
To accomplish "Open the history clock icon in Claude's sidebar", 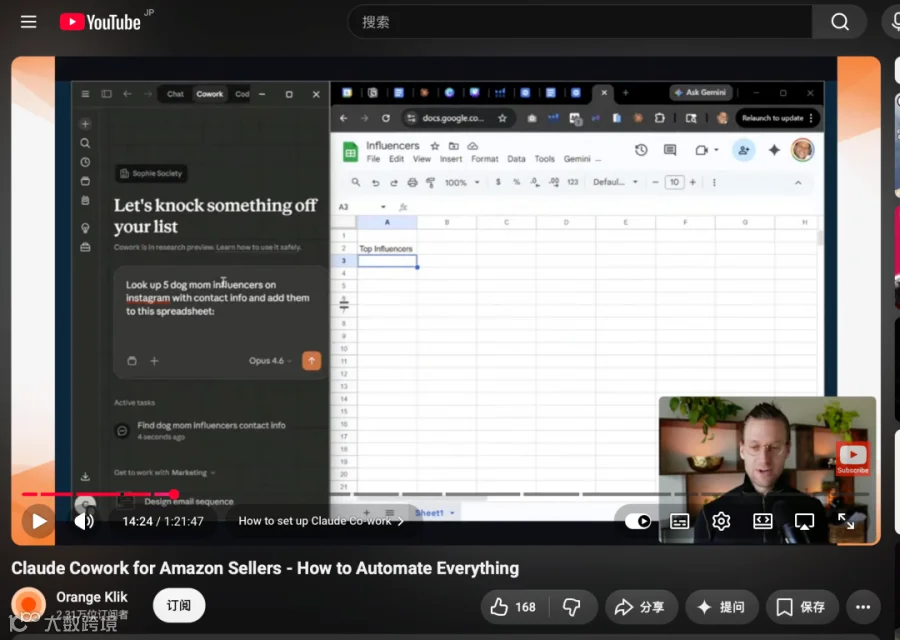I will click(x=85, y=162).
